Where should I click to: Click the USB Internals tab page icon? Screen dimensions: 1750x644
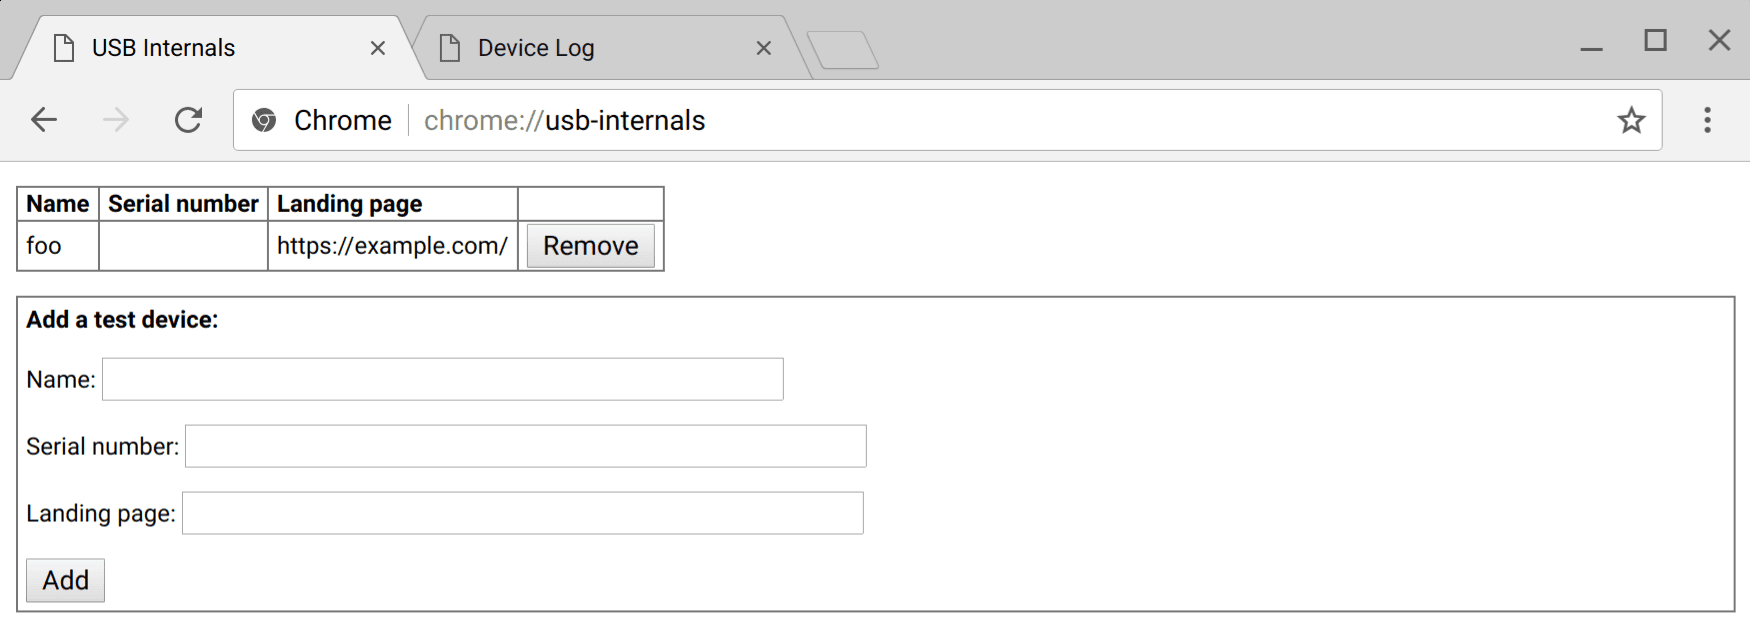pyautogui.click(x=64, y=46)
